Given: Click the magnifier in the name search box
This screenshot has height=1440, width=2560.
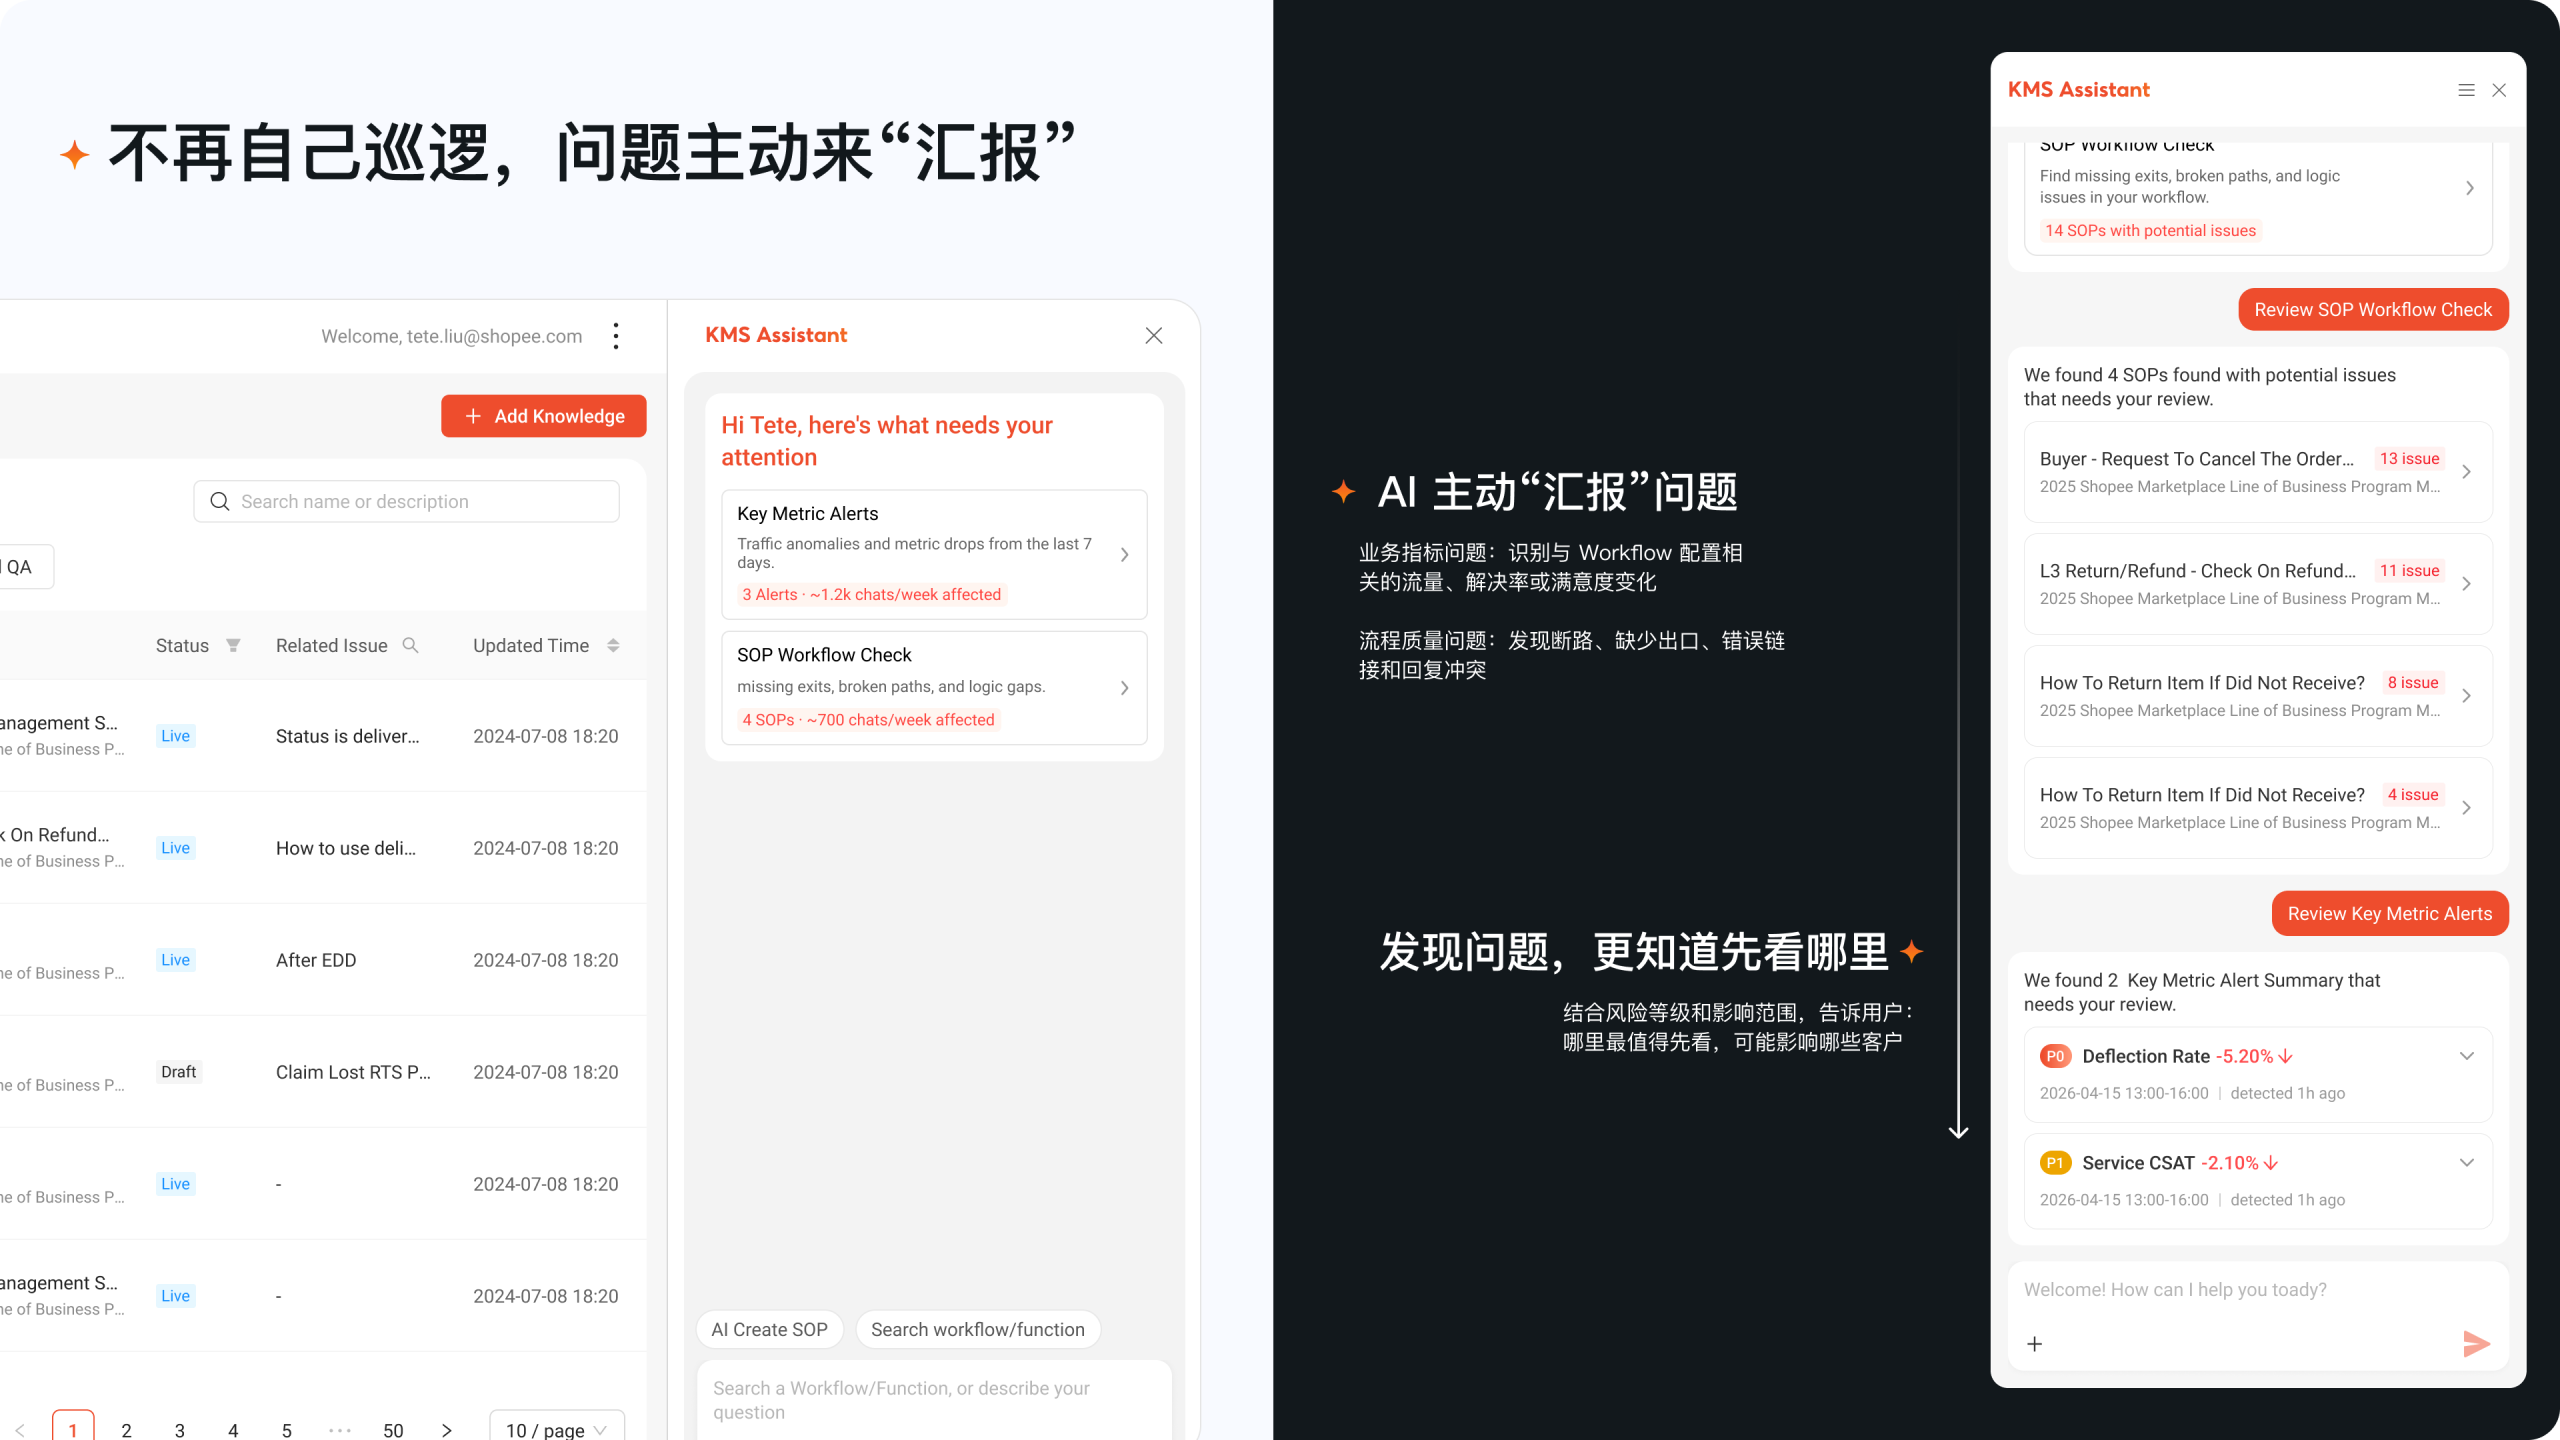Looking at the screenshot, I should tap(220, 501).
